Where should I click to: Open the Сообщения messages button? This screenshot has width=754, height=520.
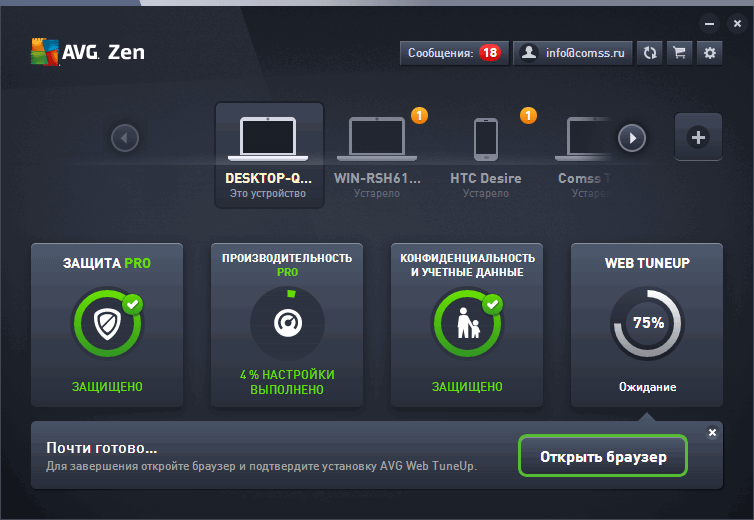[x=454, y=53]
